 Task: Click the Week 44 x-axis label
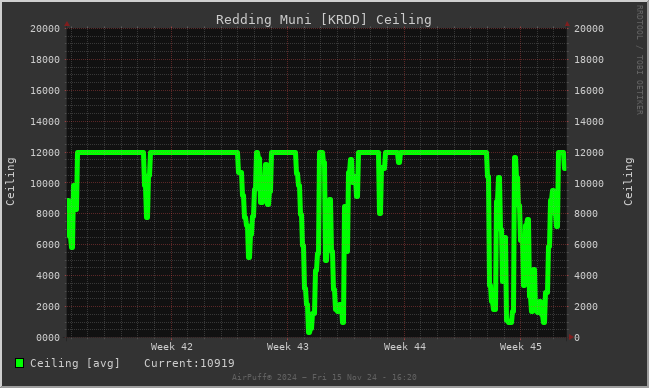click(404, 347)
